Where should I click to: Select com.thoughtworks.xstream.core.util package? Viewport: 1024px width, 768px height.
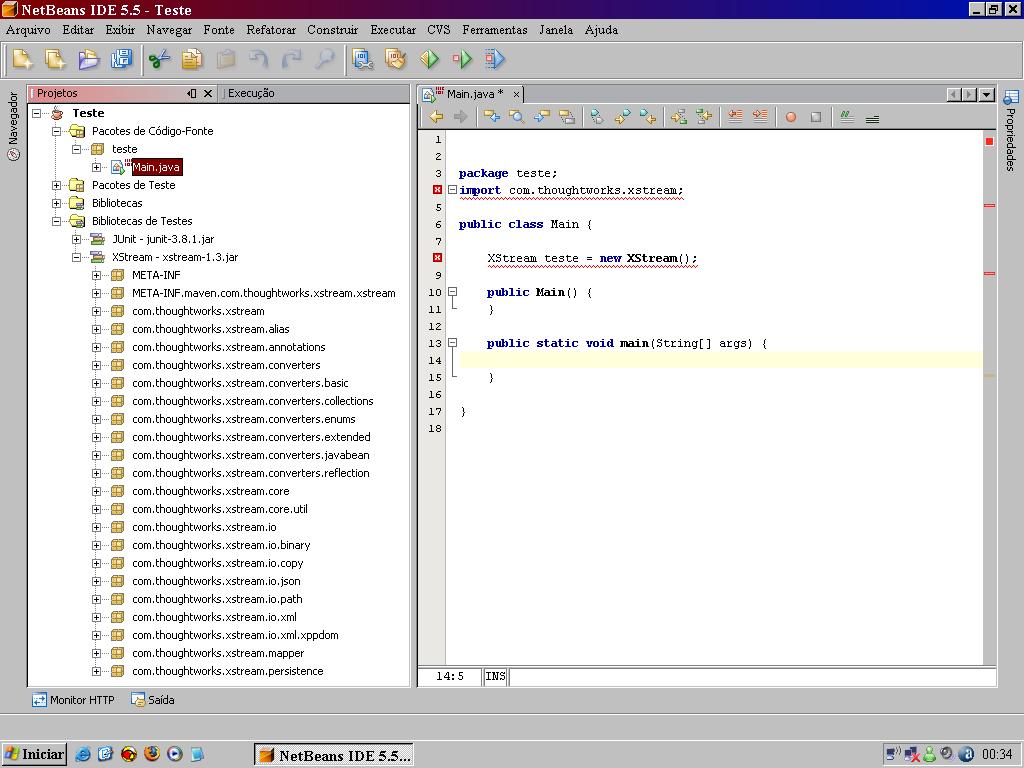tap(219, 509)
